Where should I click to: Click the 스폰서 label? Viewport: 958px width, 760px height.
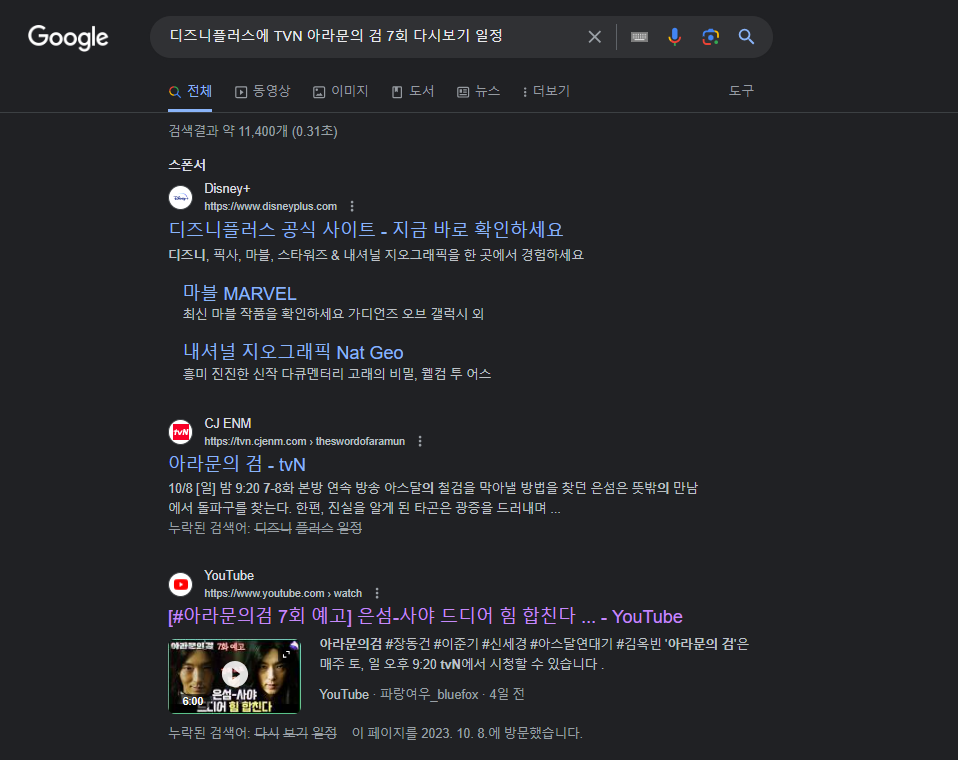point(187,165)
